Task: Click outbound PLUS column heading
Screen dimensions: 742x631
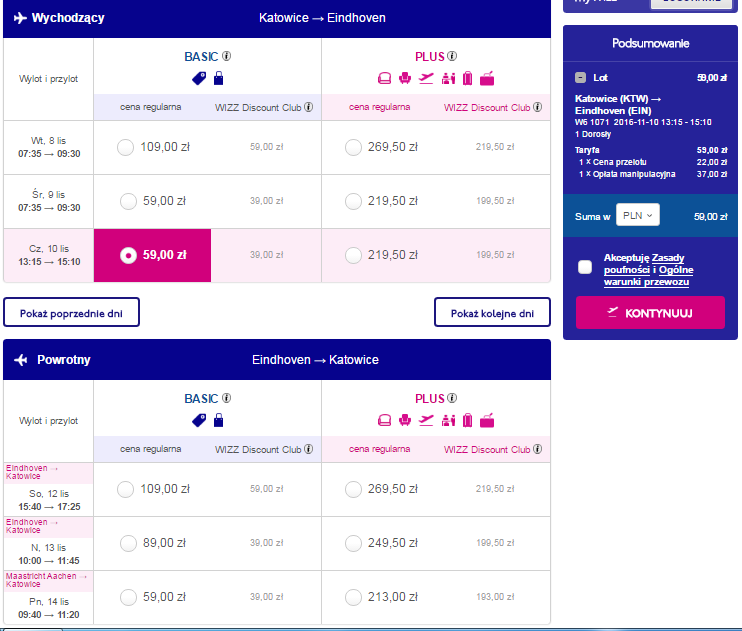Action: [x=430, y=56]
